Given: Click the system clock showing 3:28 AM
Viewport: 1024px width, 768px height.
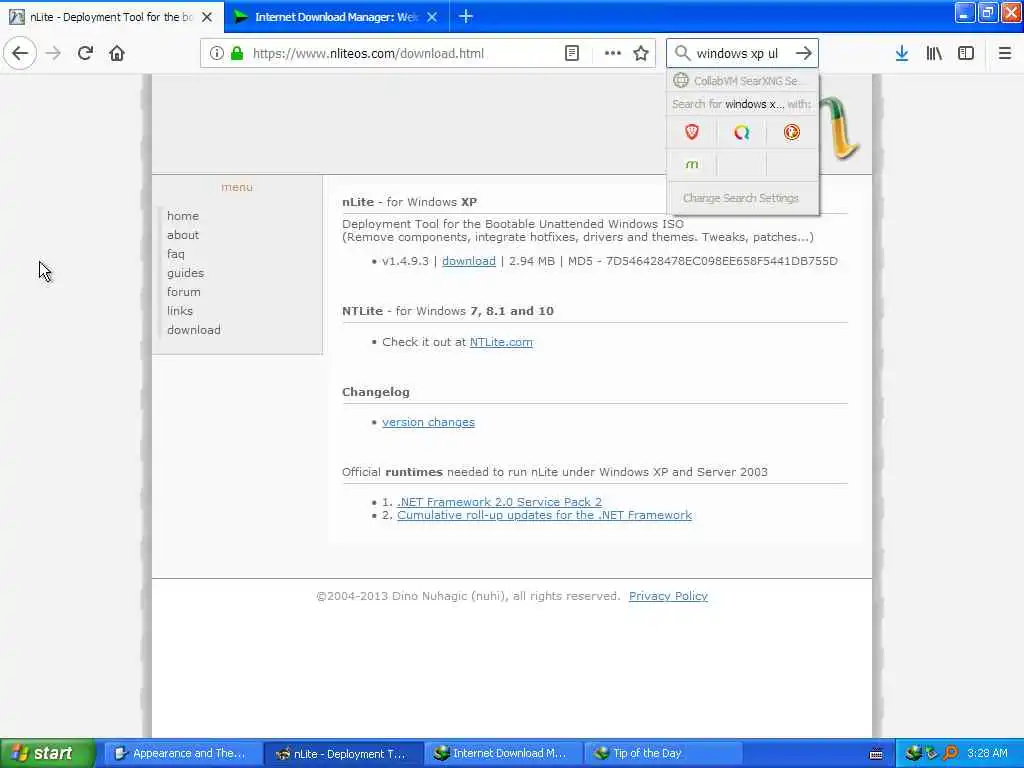Looking at the screenshot, I should click(987, 753).
